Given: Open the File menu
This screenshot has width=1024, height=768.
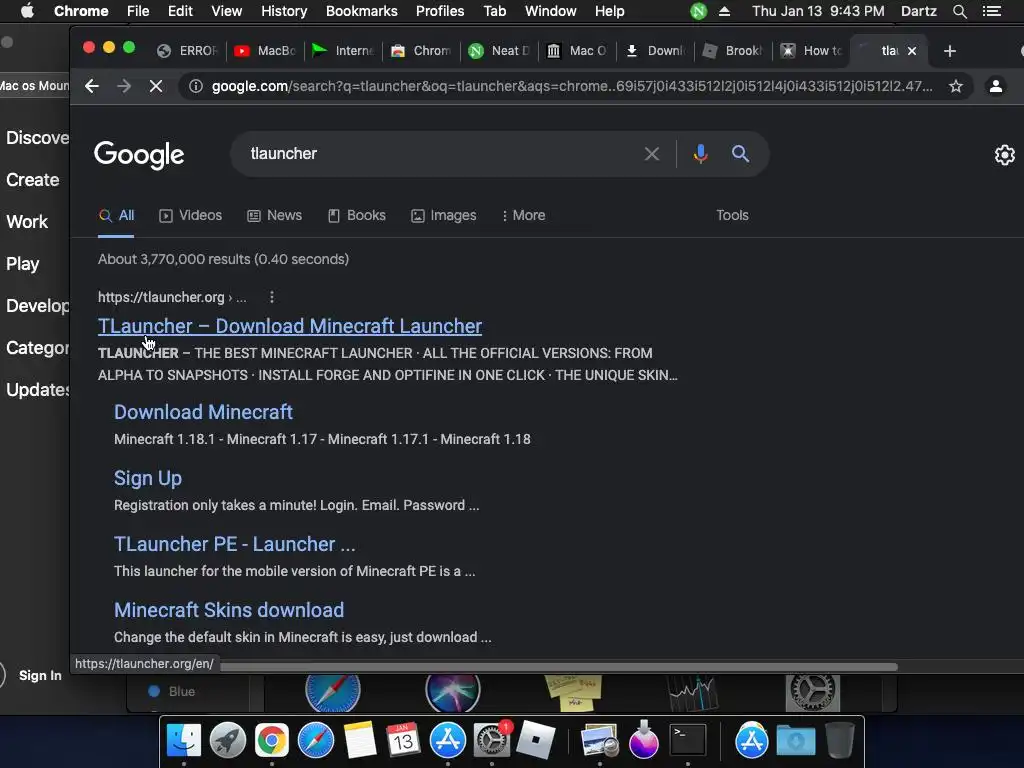Looking at the screenshot, I should pos(138,11).
